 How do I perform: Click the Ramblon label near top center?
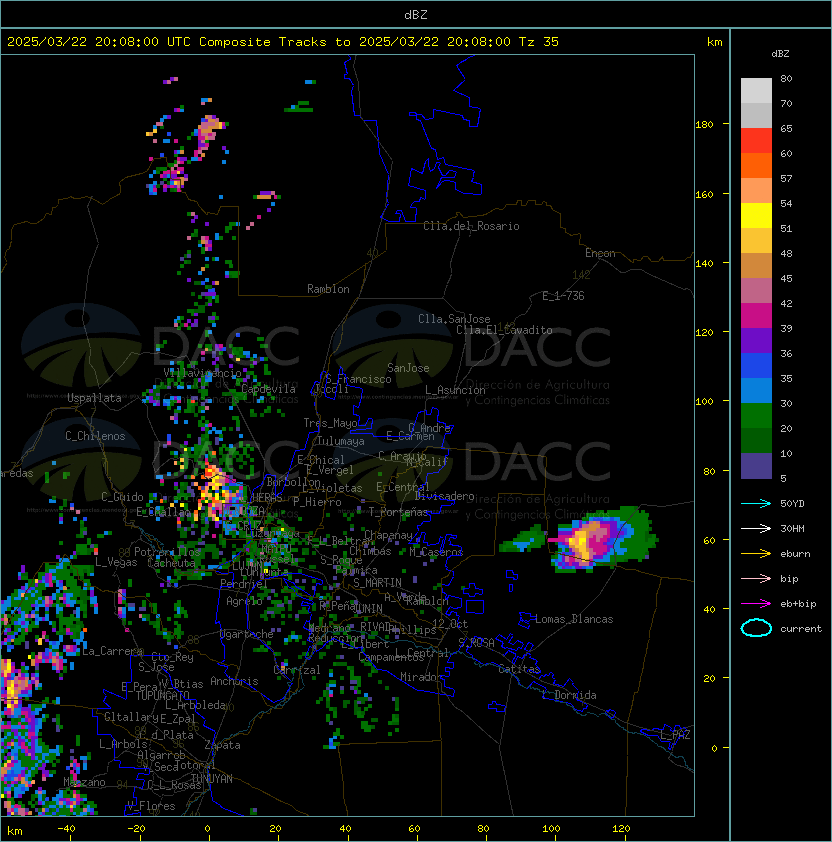coord(328,289)
